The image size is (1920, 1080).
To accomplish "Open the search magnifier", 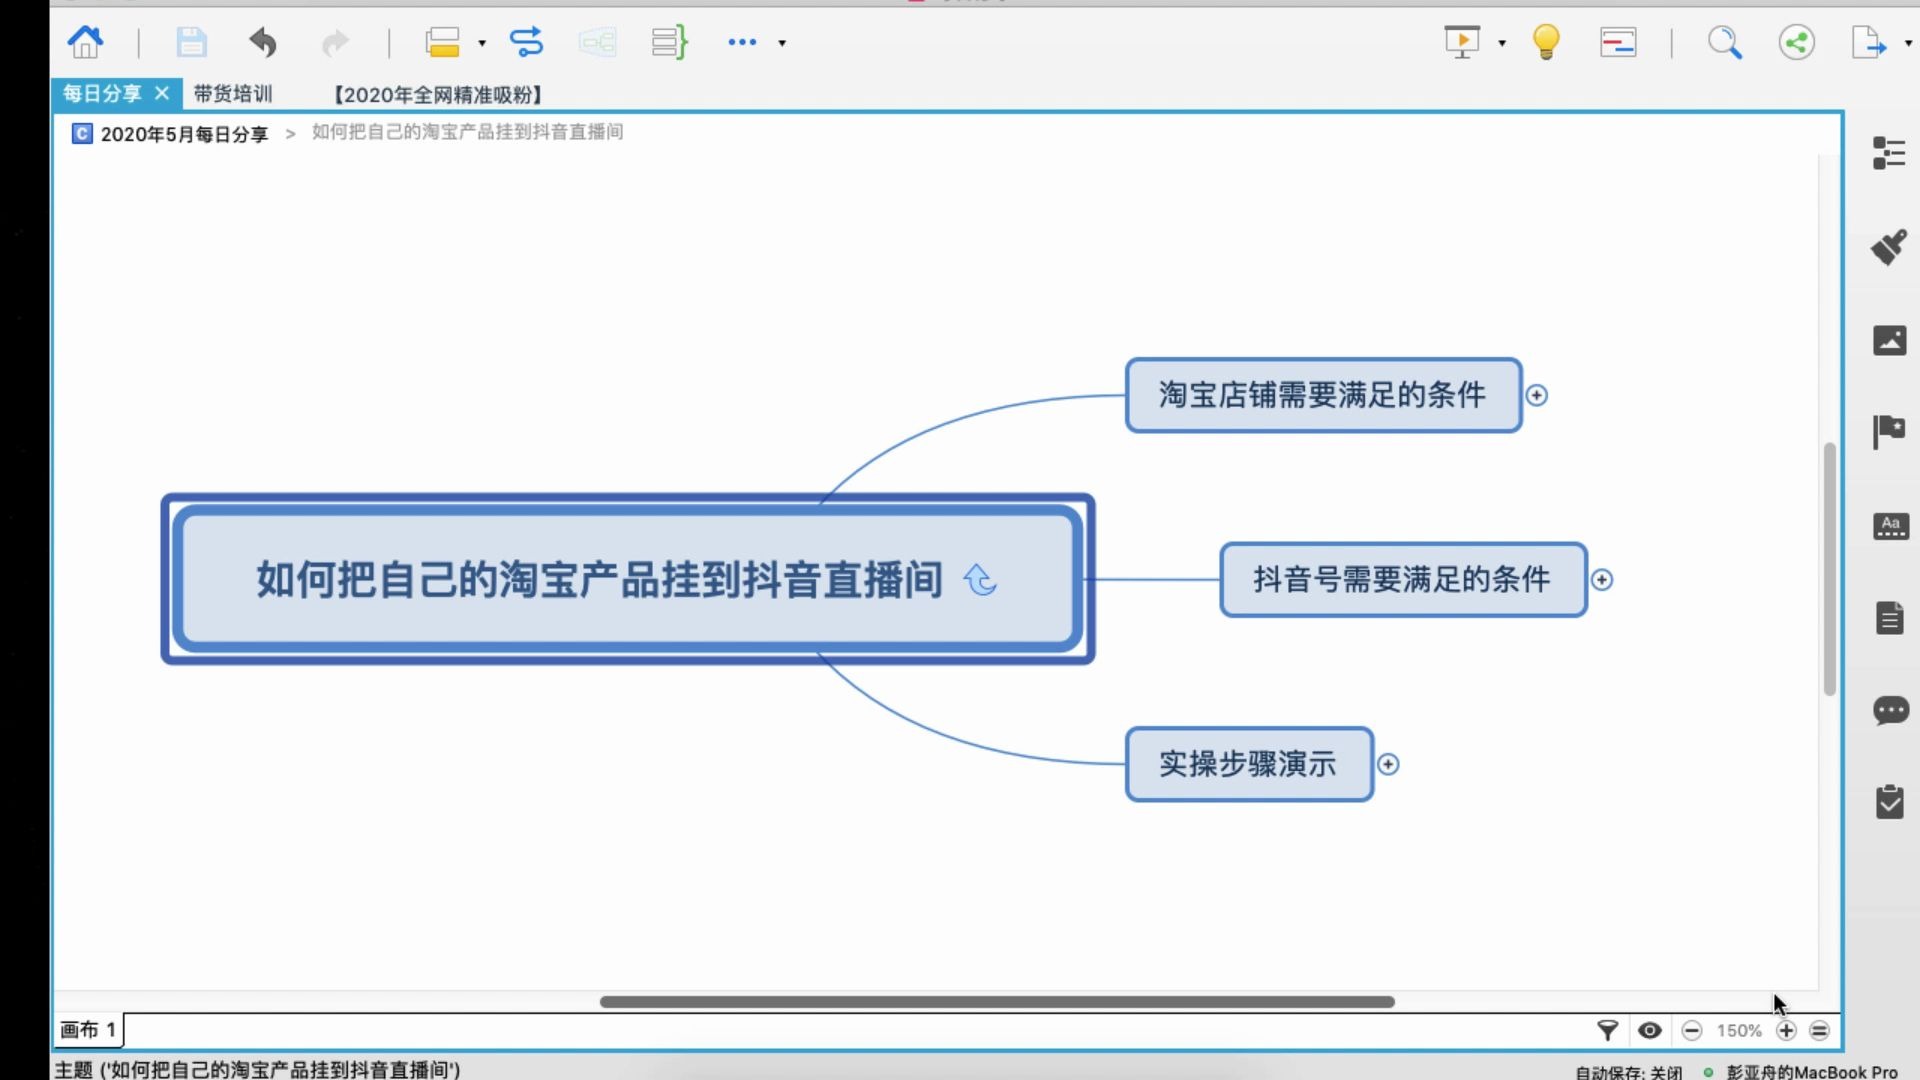I will (1725, 42).
